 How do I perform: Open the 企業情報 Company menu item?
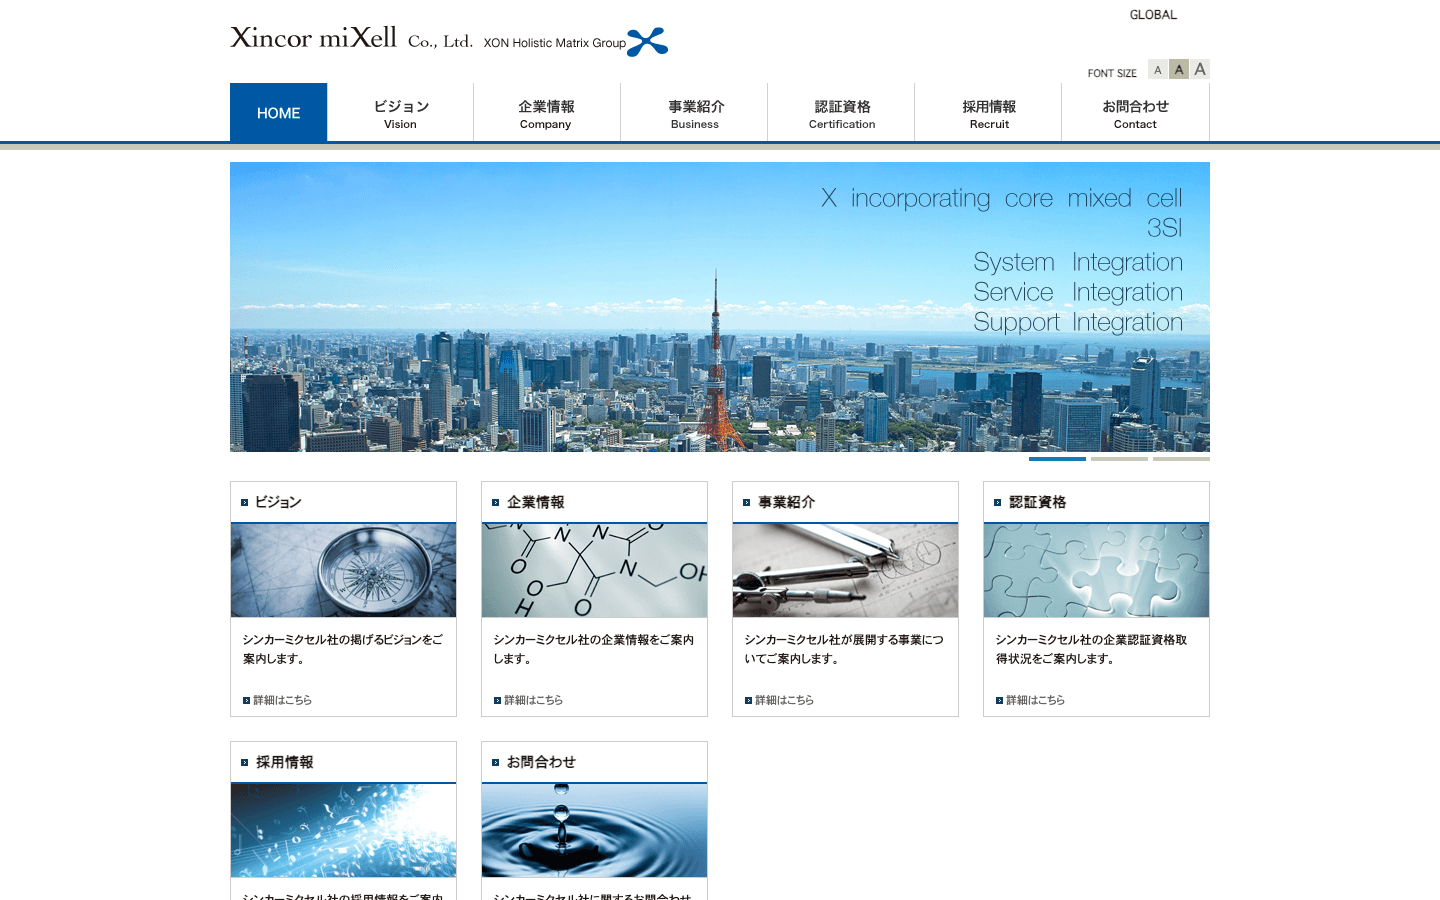click(546, 112)
